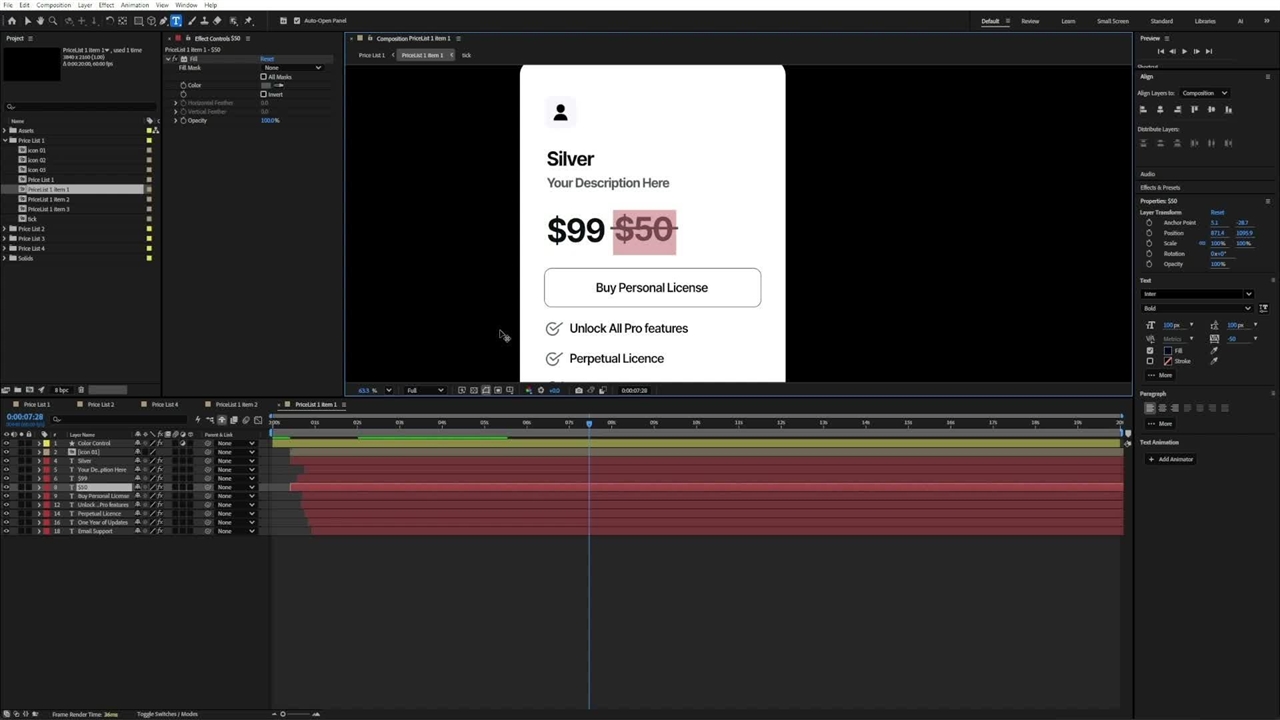
Task: Select the Type (T) tool
Action: point(176,21)
